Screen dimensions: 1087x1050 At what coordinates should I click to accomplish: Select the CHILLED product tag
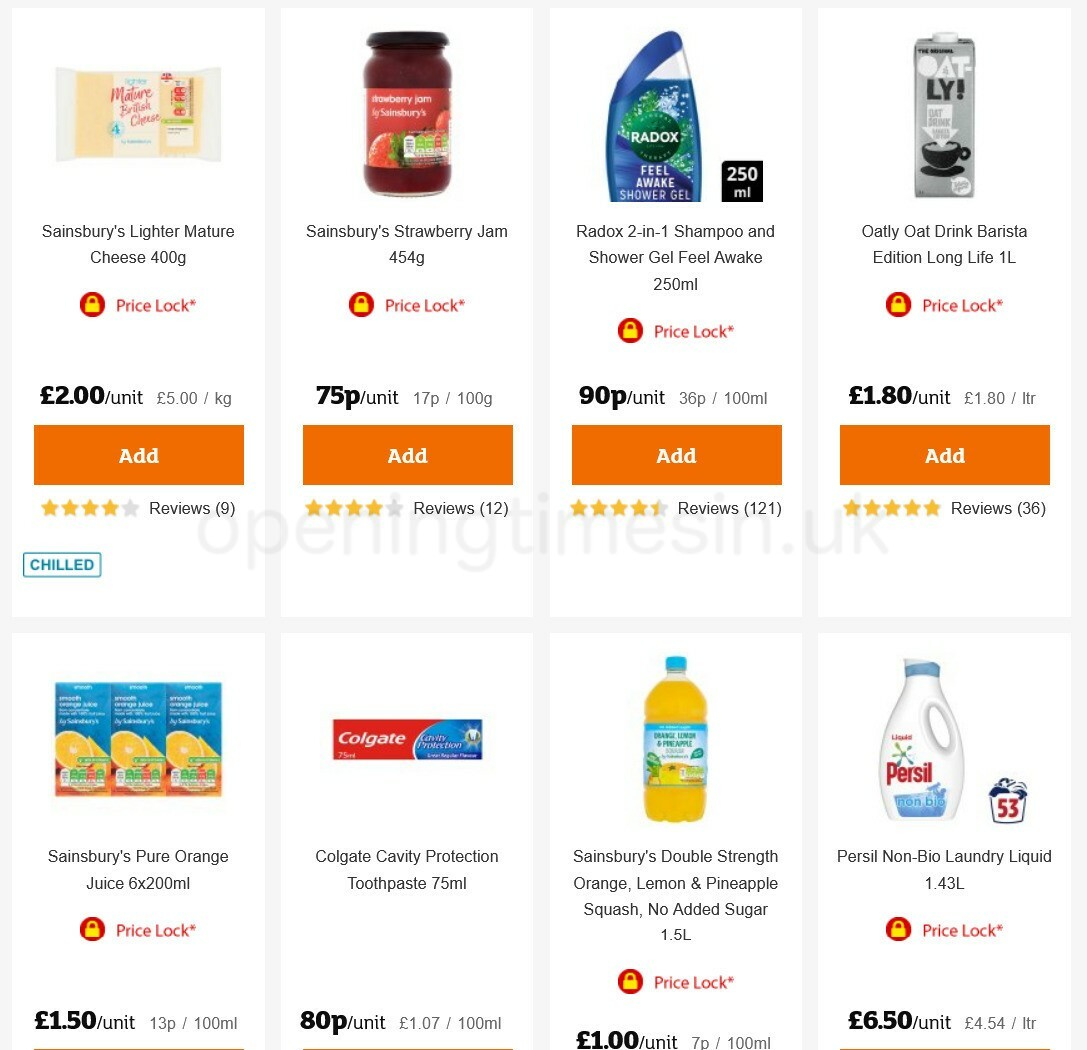[x=61, y=565]
